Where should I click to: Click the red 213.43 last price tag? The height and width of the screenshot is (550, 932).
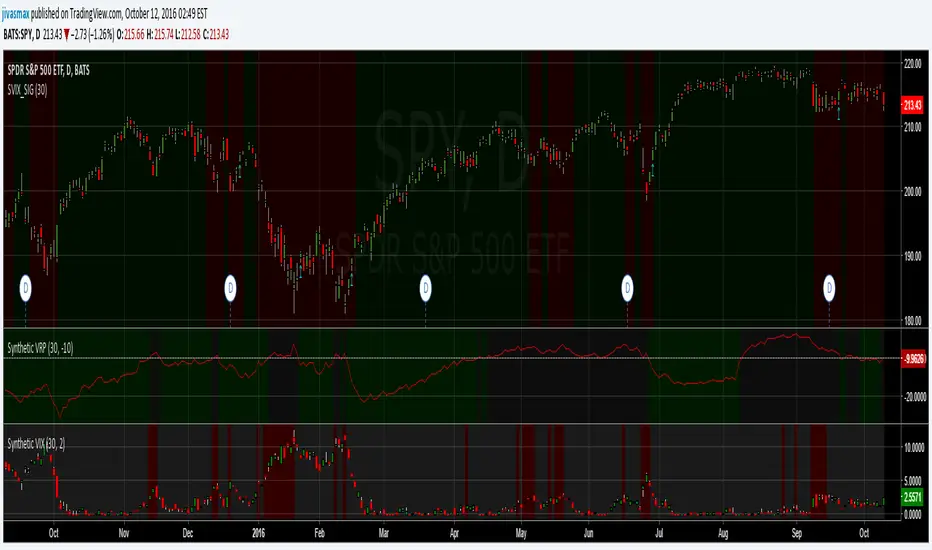(x=912, y=105)
